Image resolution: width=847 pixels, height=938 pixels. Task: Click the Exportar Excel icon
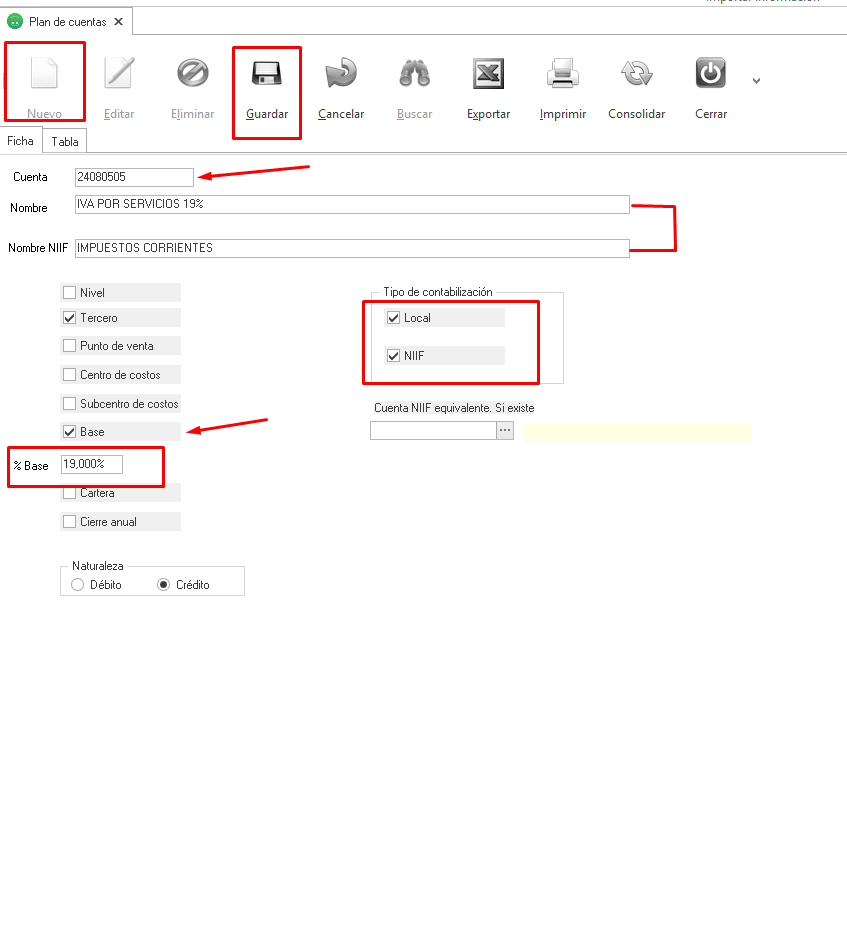pyautogui.click(x=488, y=74)
